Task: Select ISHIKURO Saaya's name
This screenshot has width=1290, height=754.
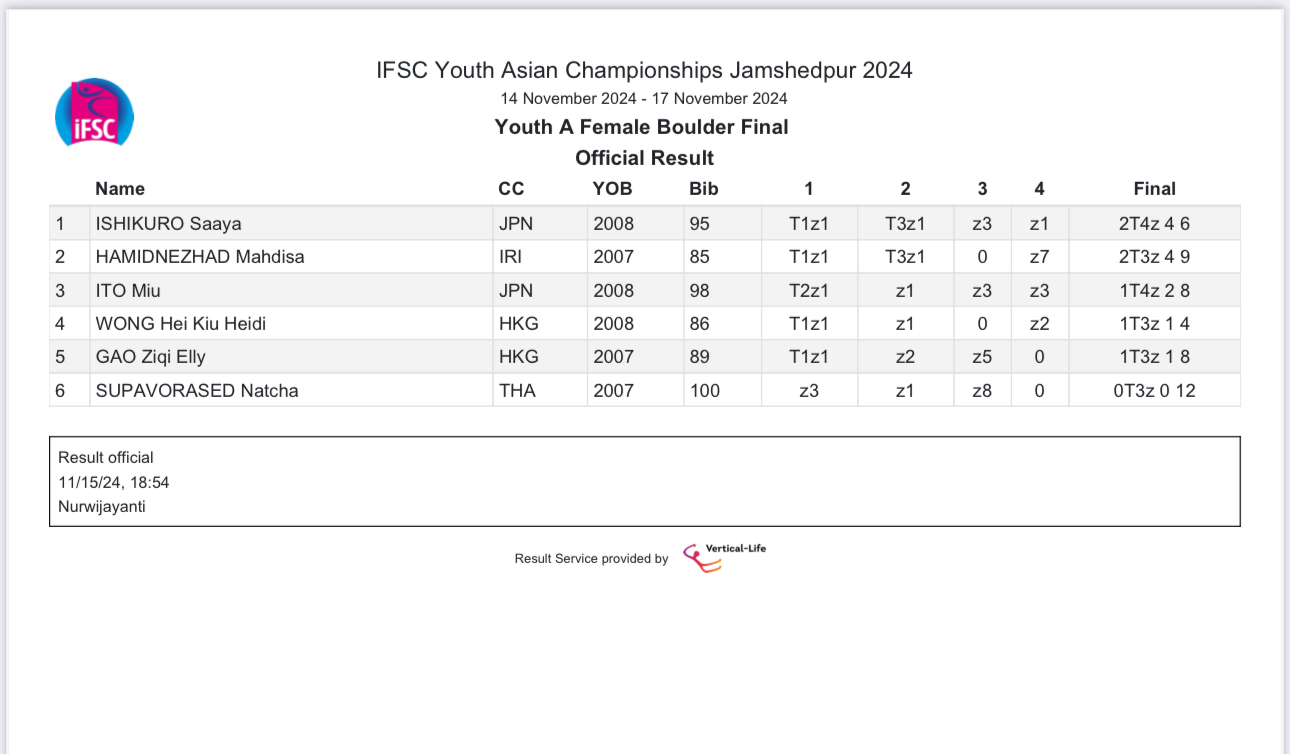Action: tap(168, 224)
